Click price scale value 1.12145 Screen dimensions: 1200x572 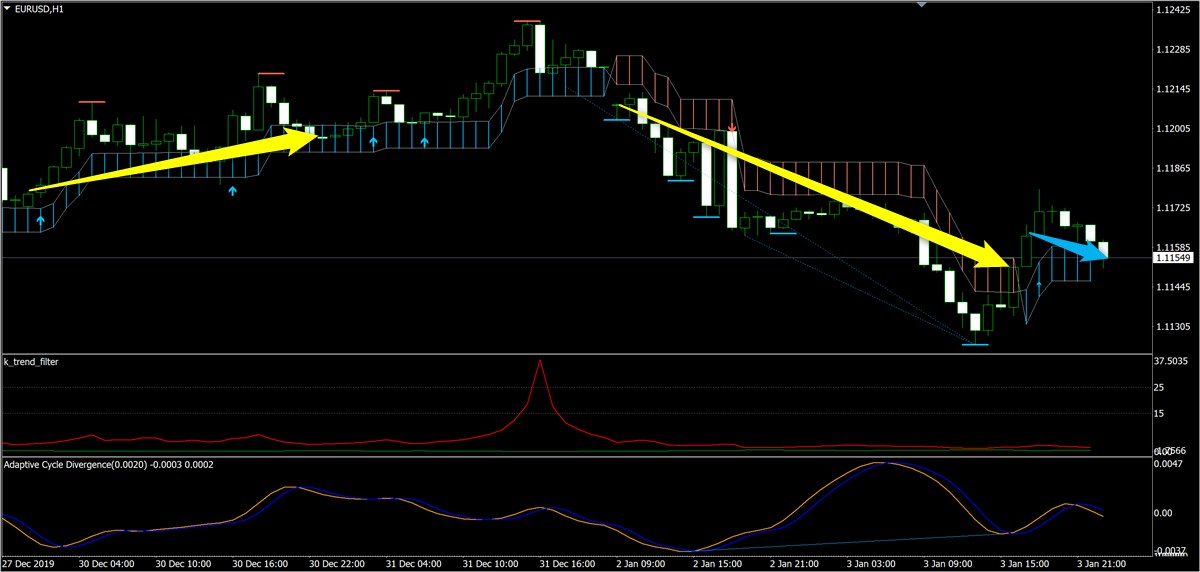tap(1171, 90)
